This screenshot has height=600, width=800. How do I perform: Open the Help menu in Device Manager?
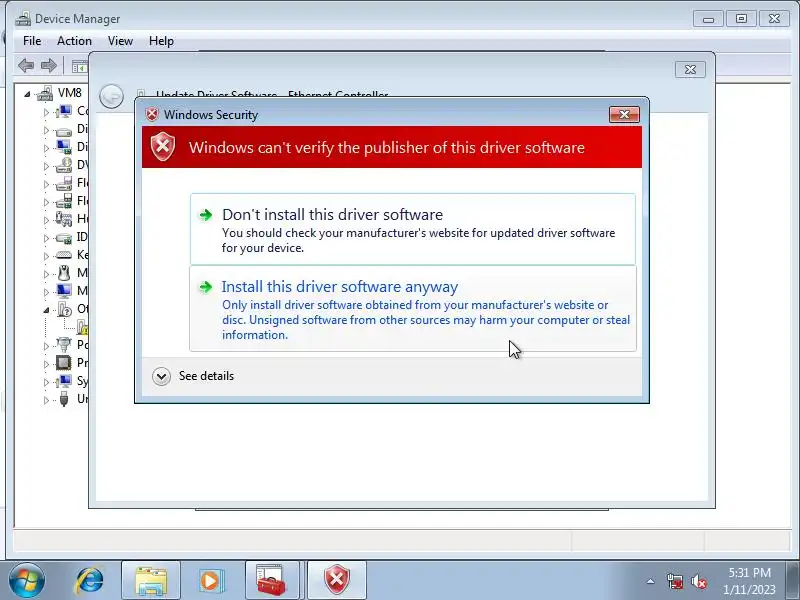click(161, 41)
